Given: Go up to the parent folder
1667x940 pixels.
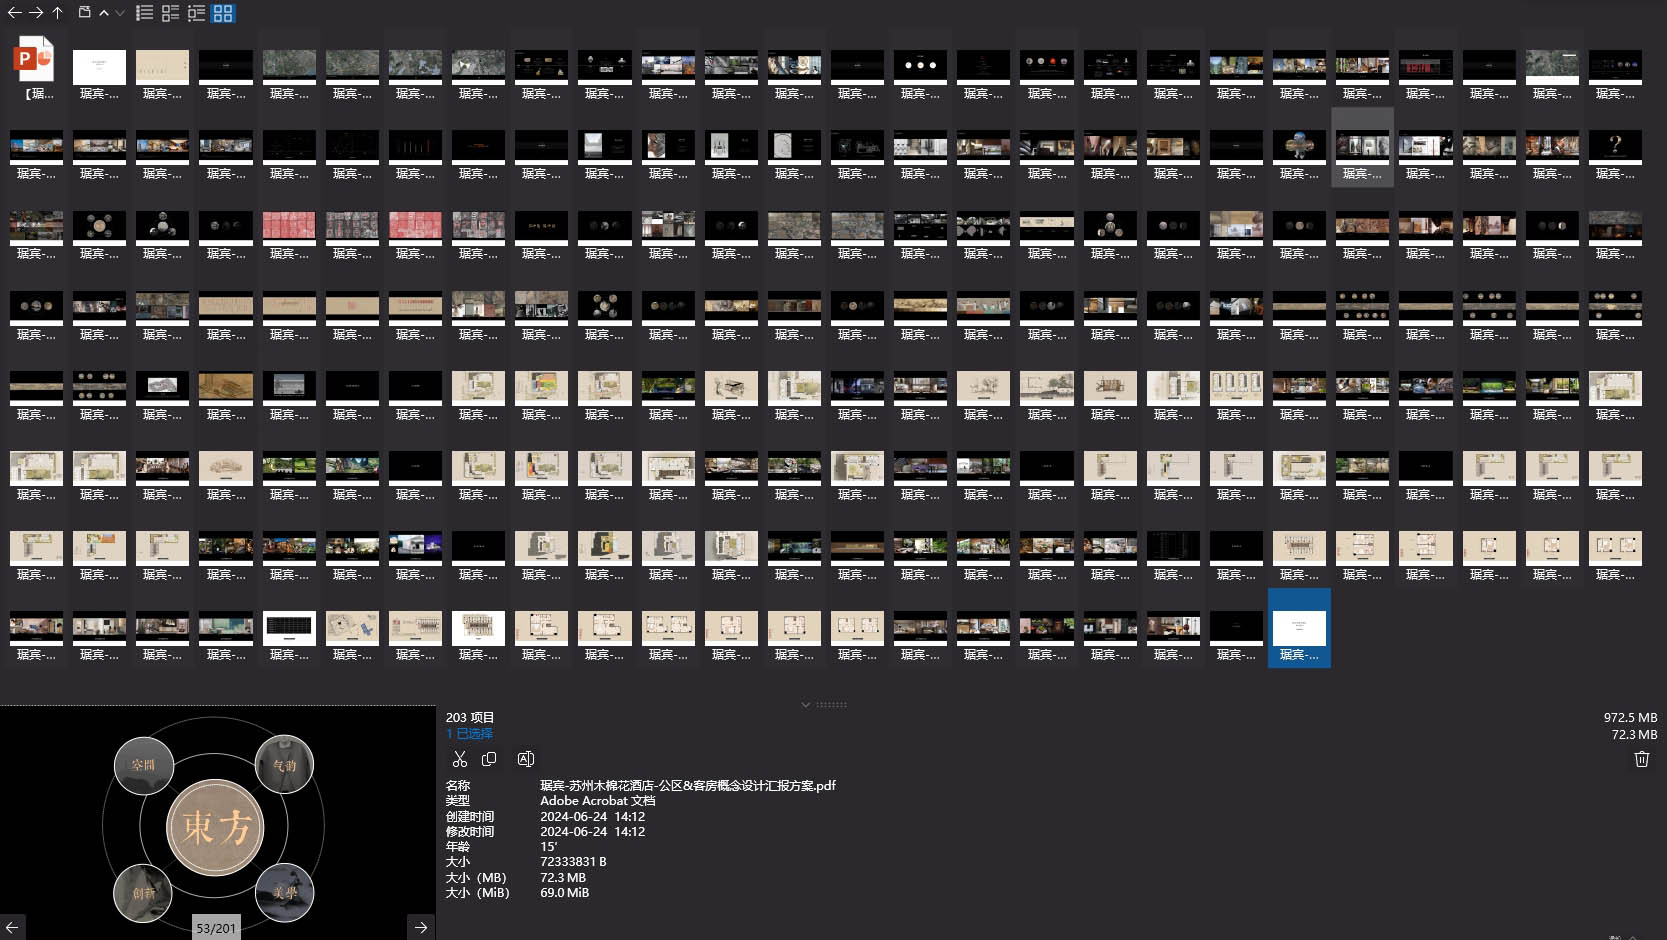Looking at the screenshot, I should click(58, 13).
